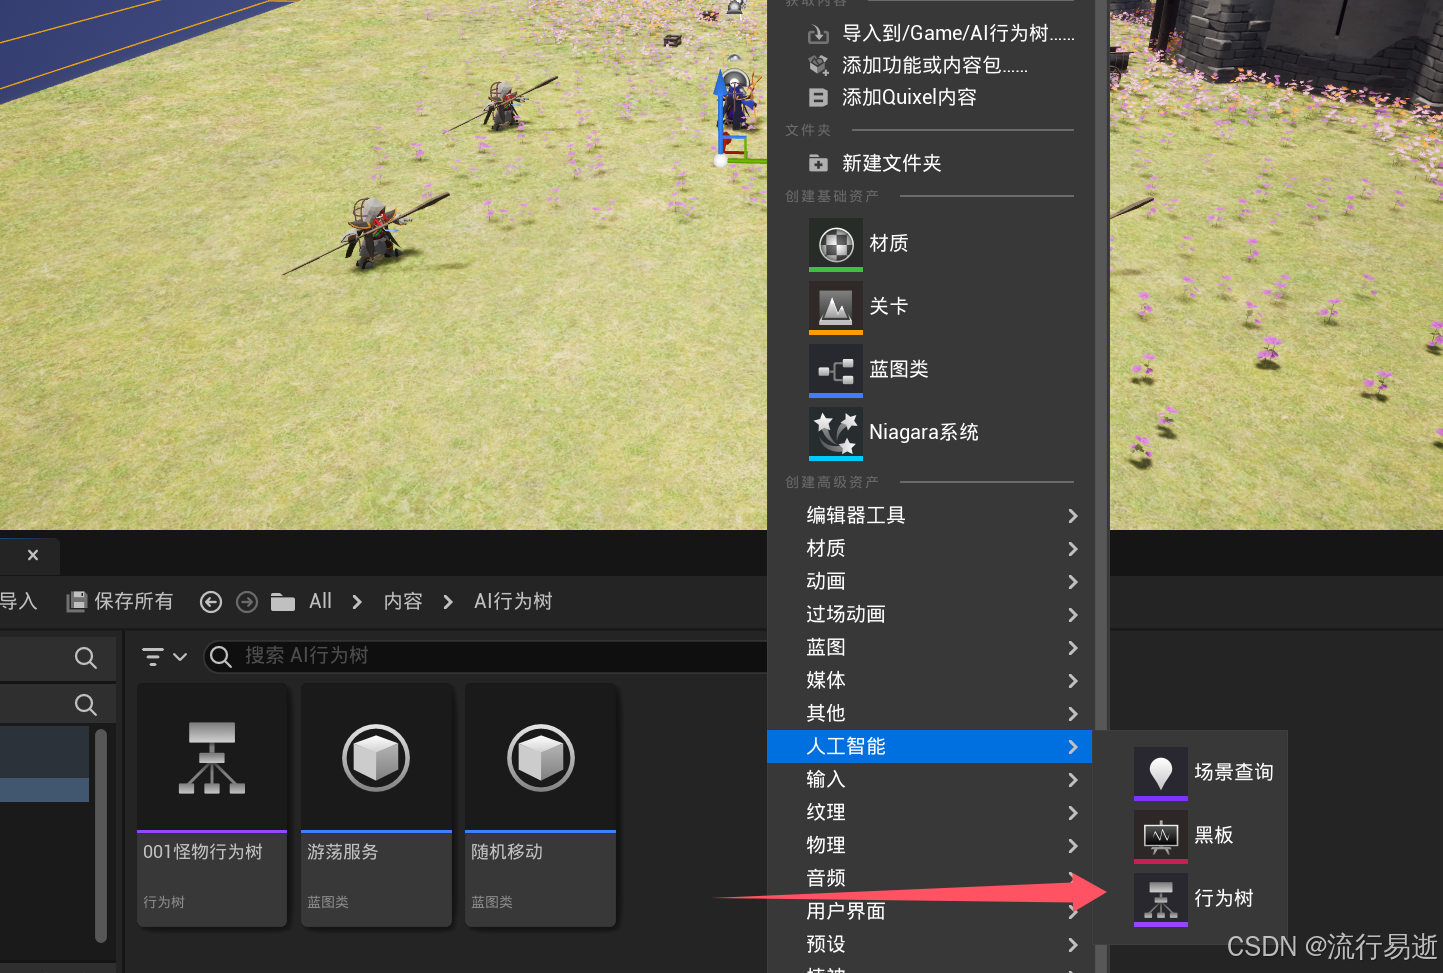The image size is (1443, 973).
Task: Expand the path after All breadcrumb
Action: (357, 602)
